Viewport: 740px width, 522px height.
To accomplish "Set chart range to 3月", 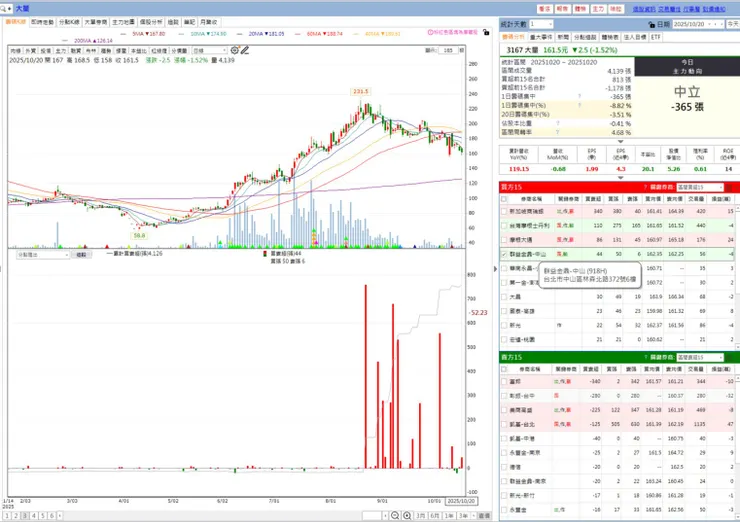I will click(420, 515).
